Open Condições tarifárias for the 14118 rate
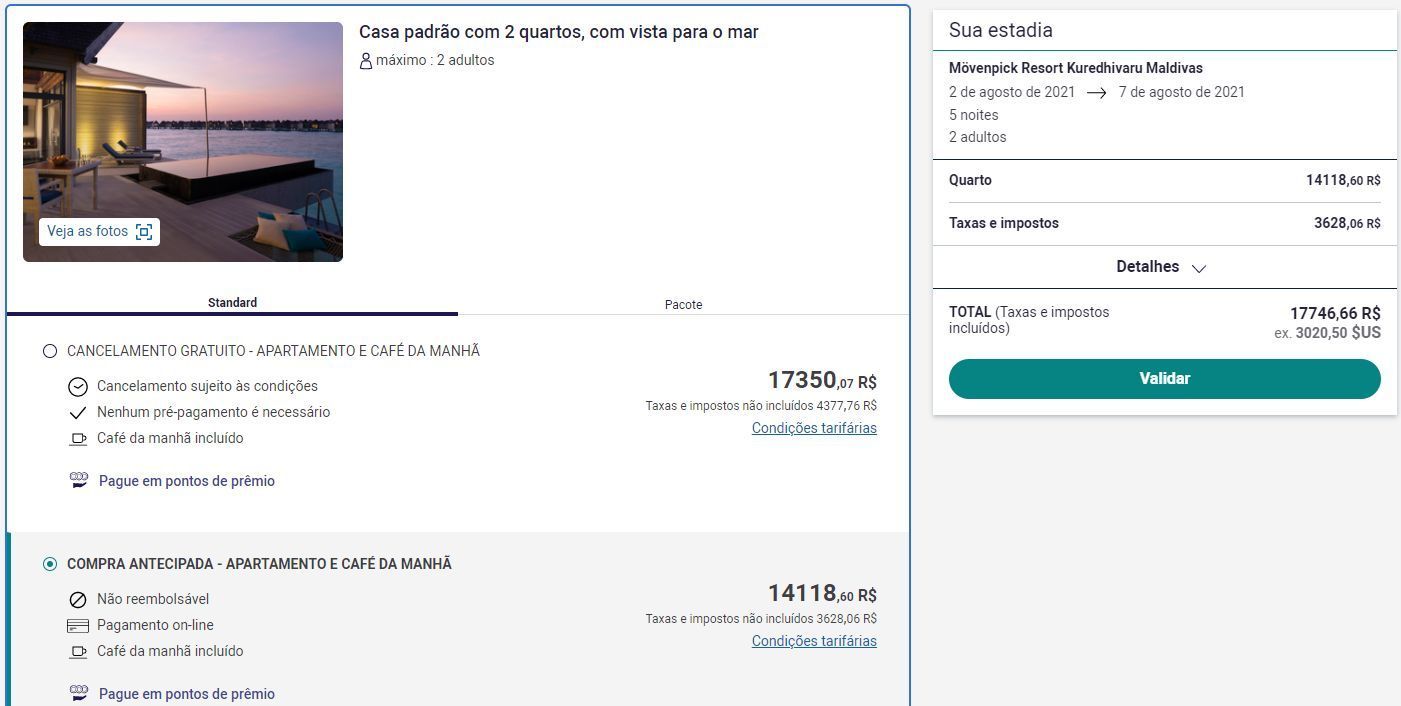 pos(814,641)
